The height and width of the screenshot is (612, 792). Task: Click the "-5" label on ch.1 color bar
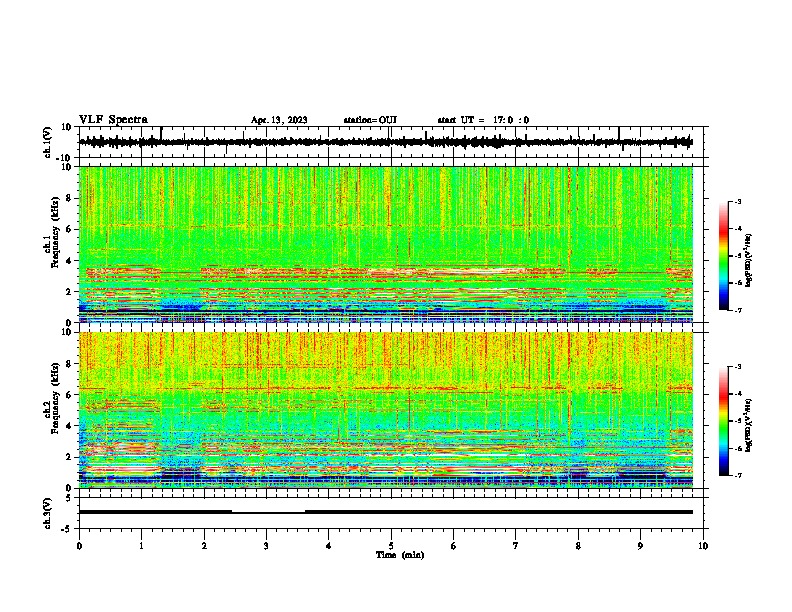(738, 256)
